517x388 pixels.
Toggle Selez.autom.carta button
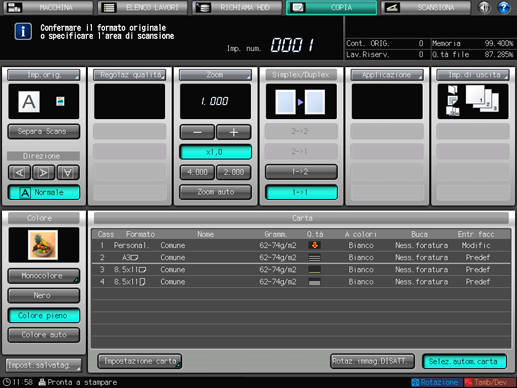(x=465, y=361)
